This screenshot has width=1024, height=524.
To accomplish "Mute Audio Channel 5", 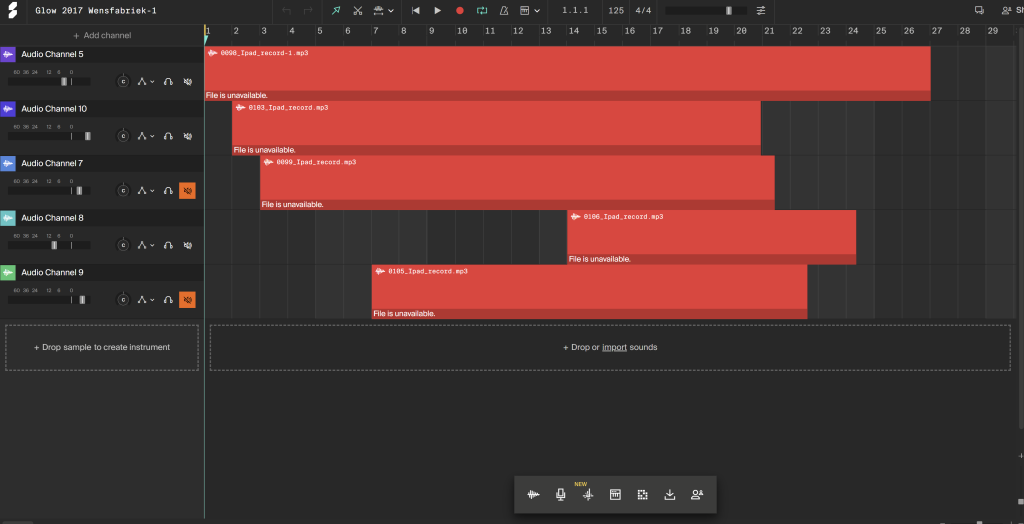I will [x=187, y=81].
